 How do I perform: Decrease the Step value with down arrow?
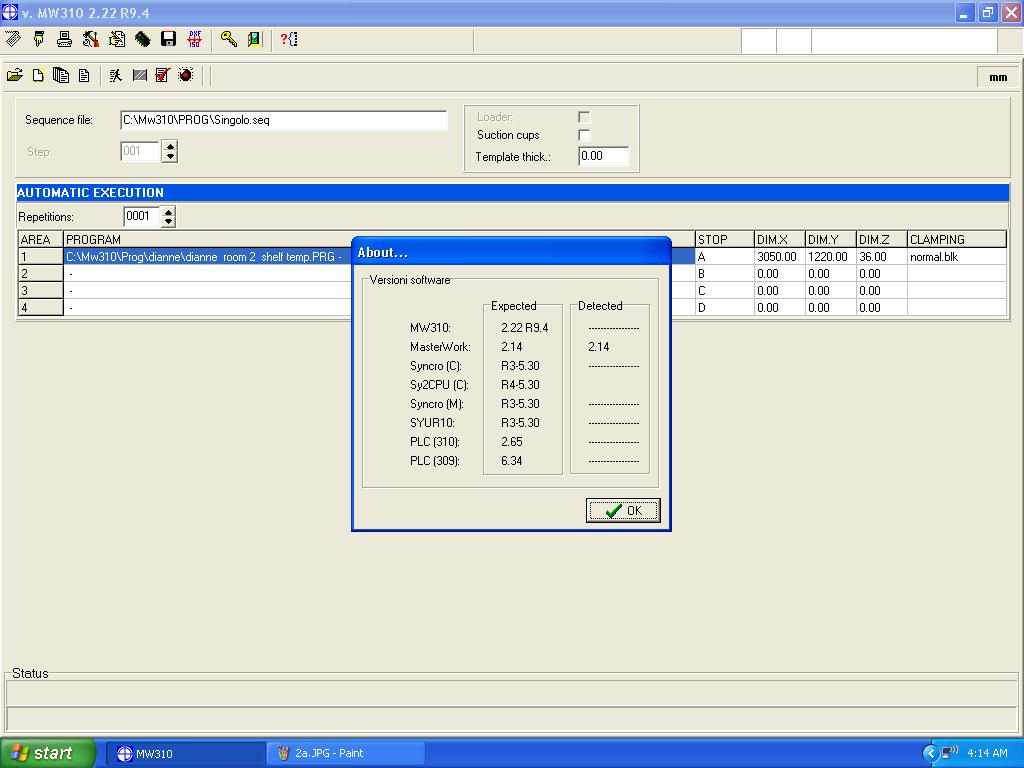pos(170,157)
